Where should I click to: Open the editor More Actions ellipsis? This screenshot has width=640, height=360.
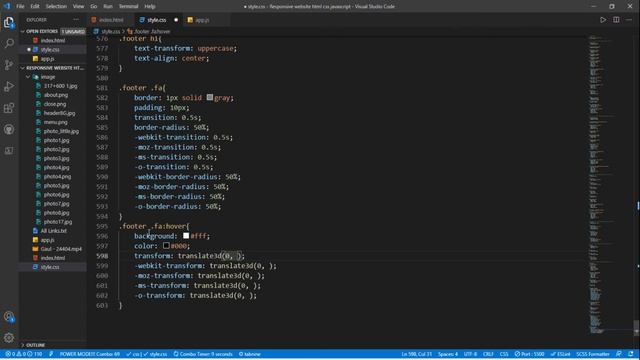point(629,20)
